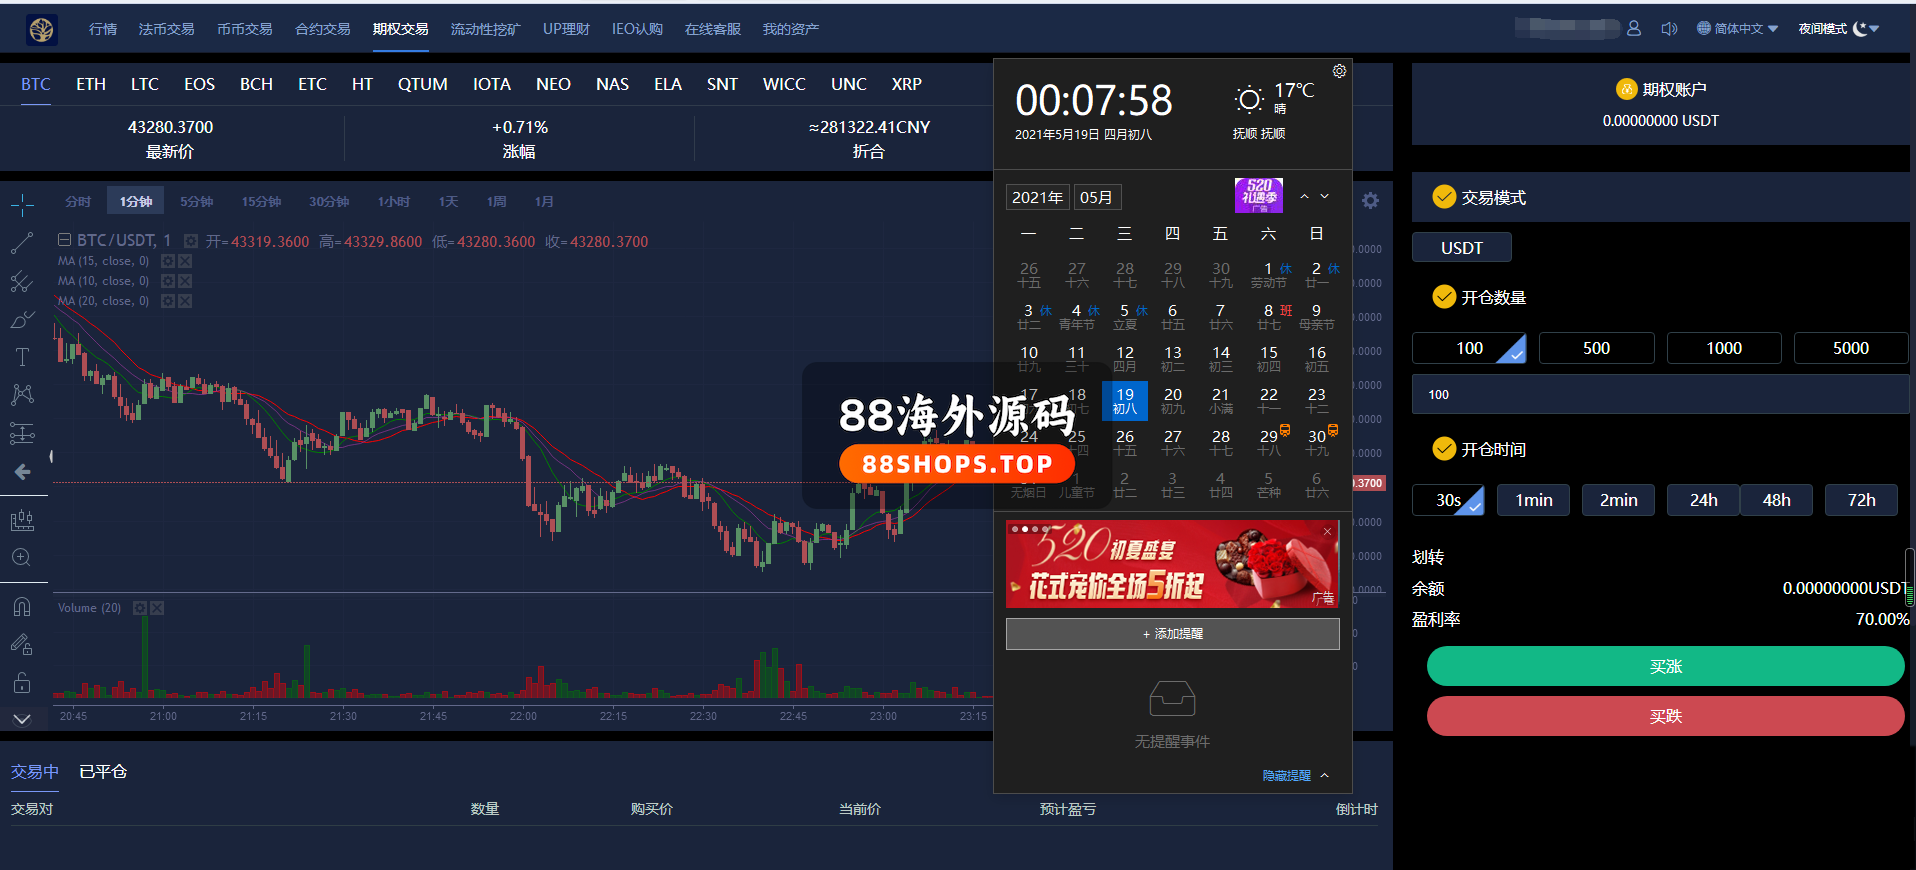
Task: Select the trend line drawing tool
Action: tap(22, 243)
